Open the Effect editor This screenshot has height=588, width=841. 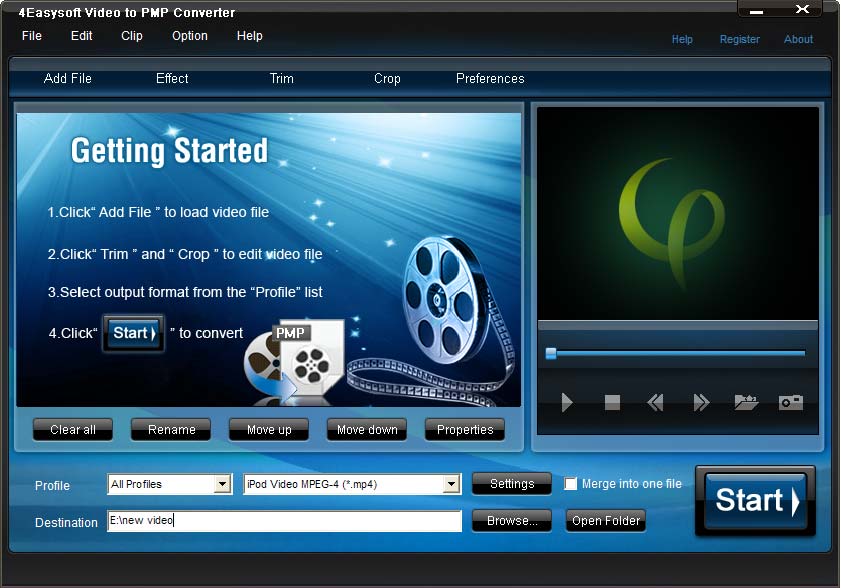click(x=172, y=78)
